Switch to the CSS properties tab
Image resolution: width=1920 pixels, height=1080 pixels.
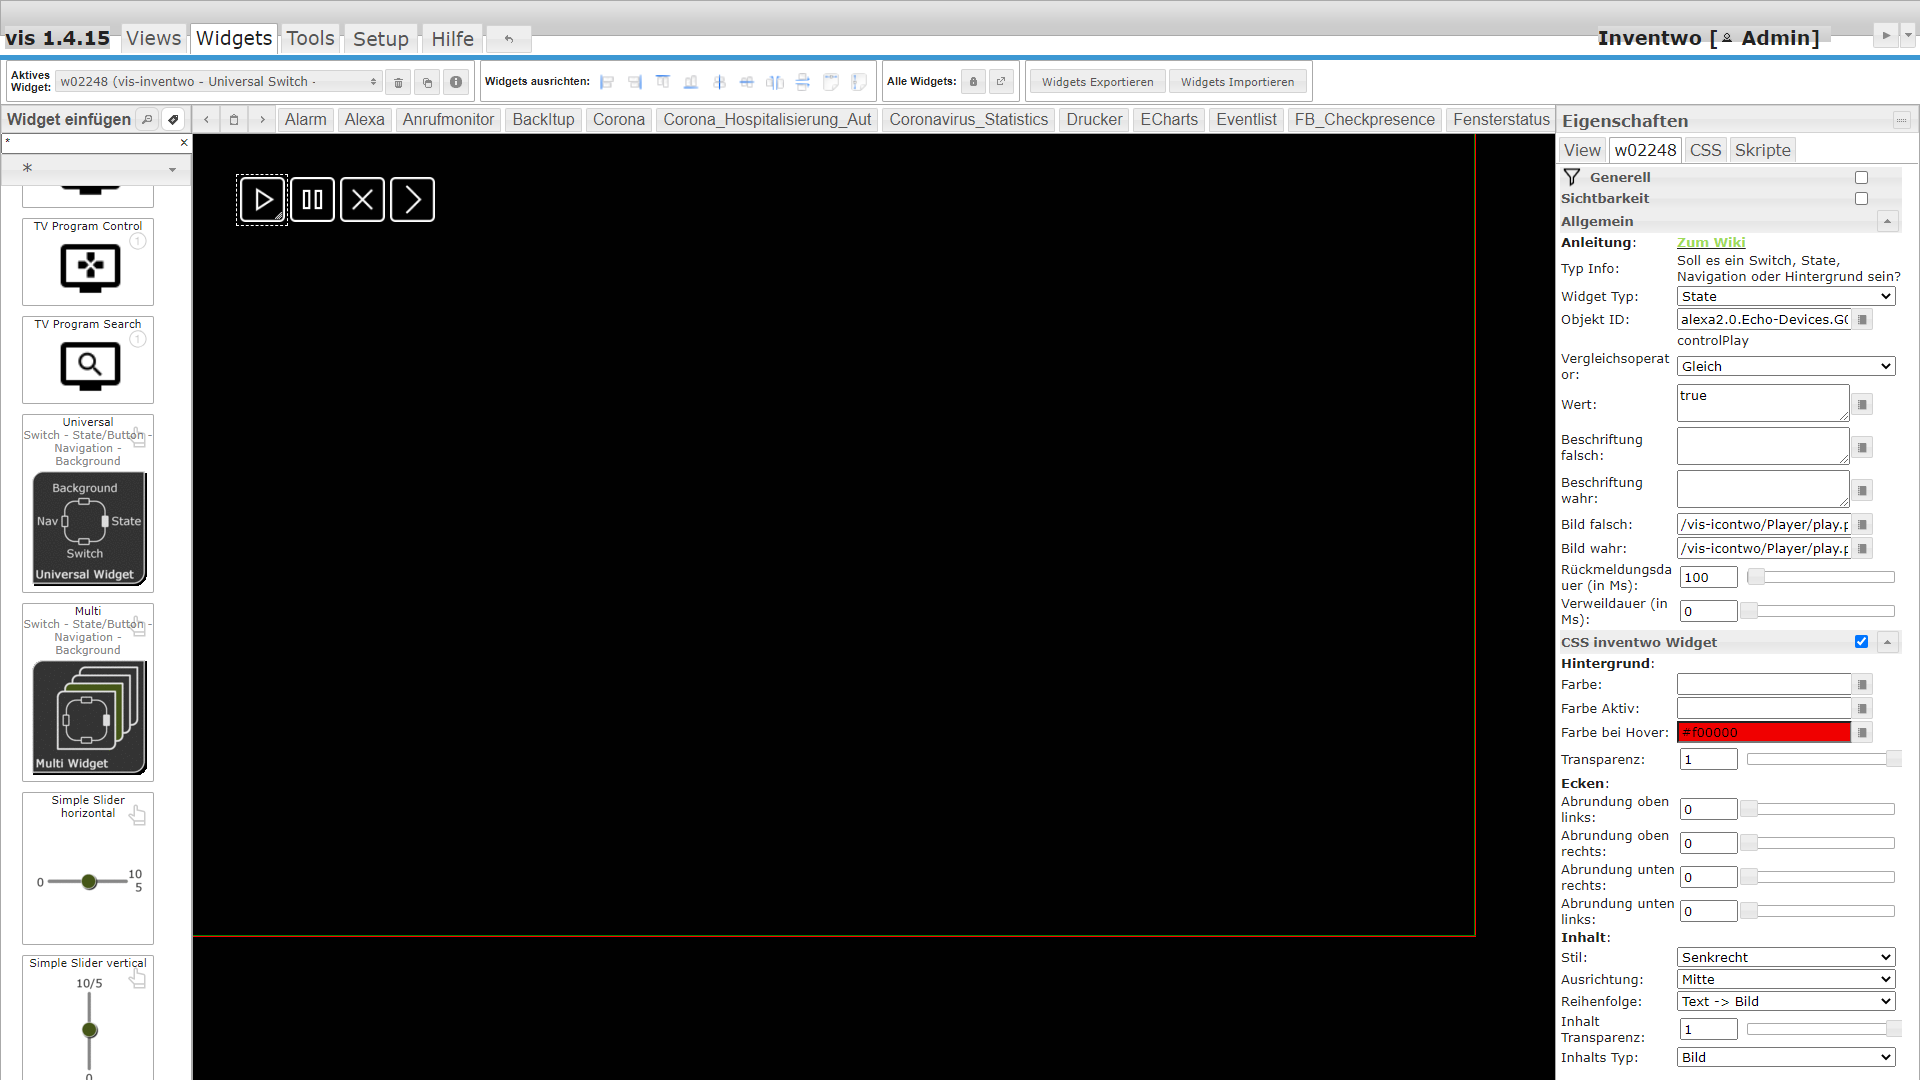[1705, 150]
